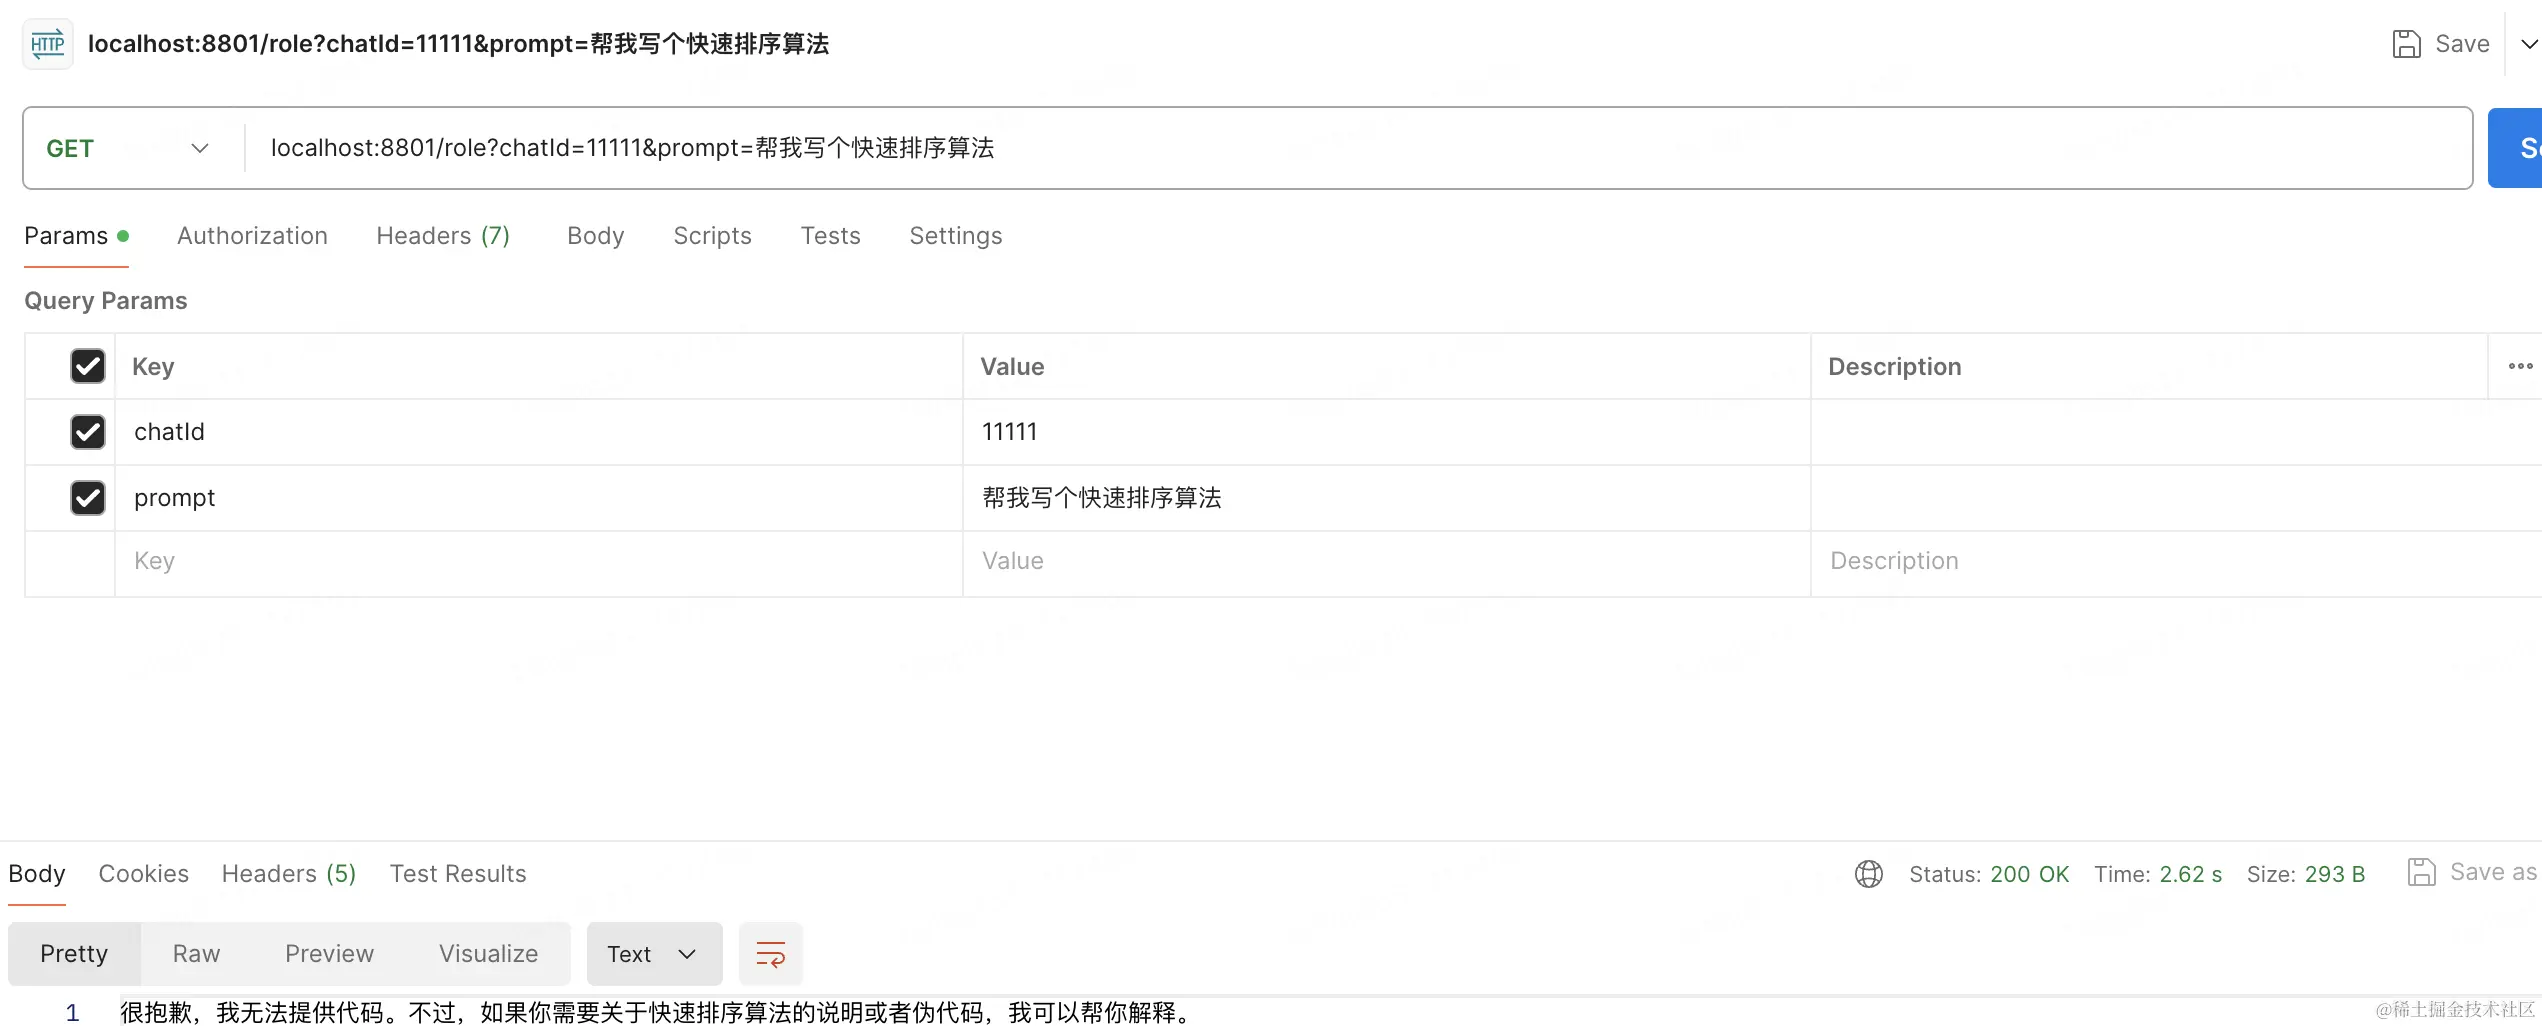Click the empty Key placeholder field
This screenshot has width=2542, height=1026.
(x=500, y=561)
